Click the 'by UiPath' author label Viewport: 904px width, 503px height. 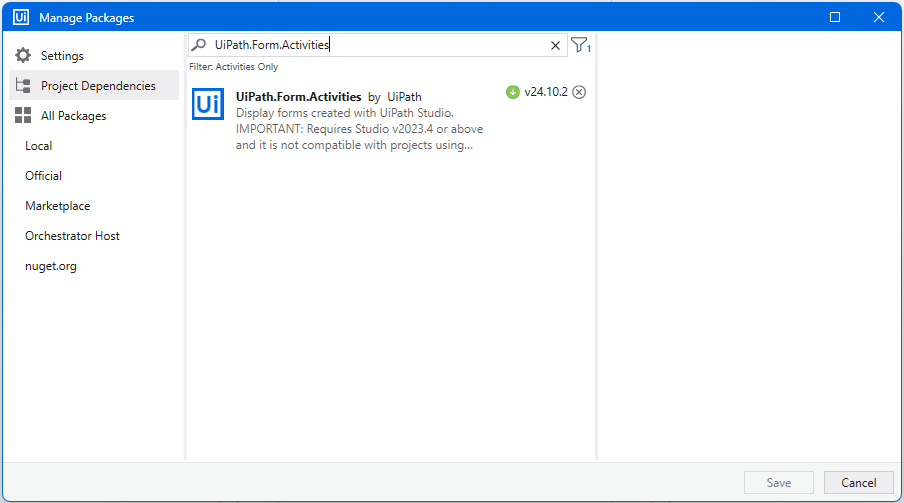[395, 97]
